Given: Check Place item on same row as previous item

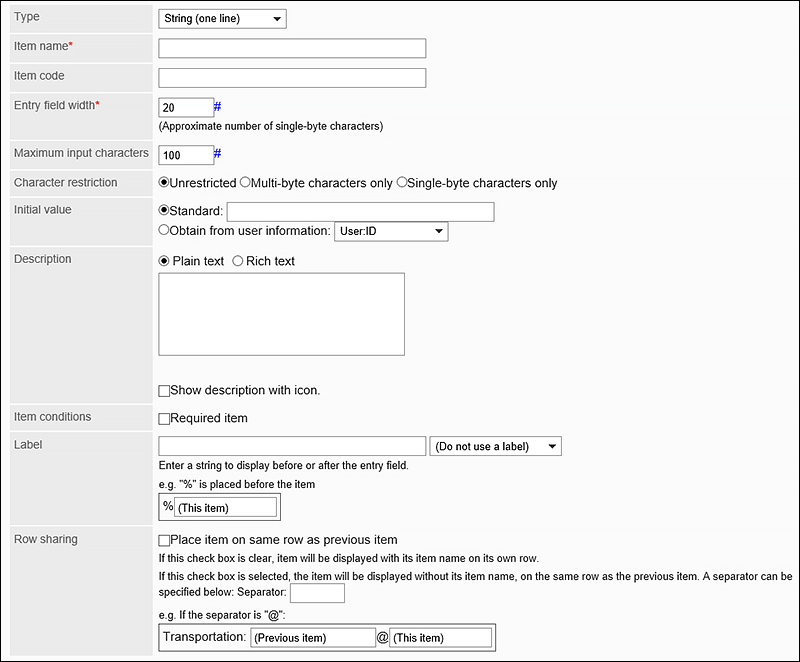Looking at the screenshot, I should tap(164, 541).
